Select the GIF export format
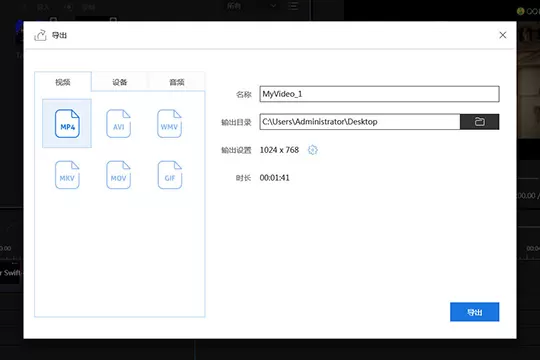The height and width of the screenshot is (360, 540). 170,175
